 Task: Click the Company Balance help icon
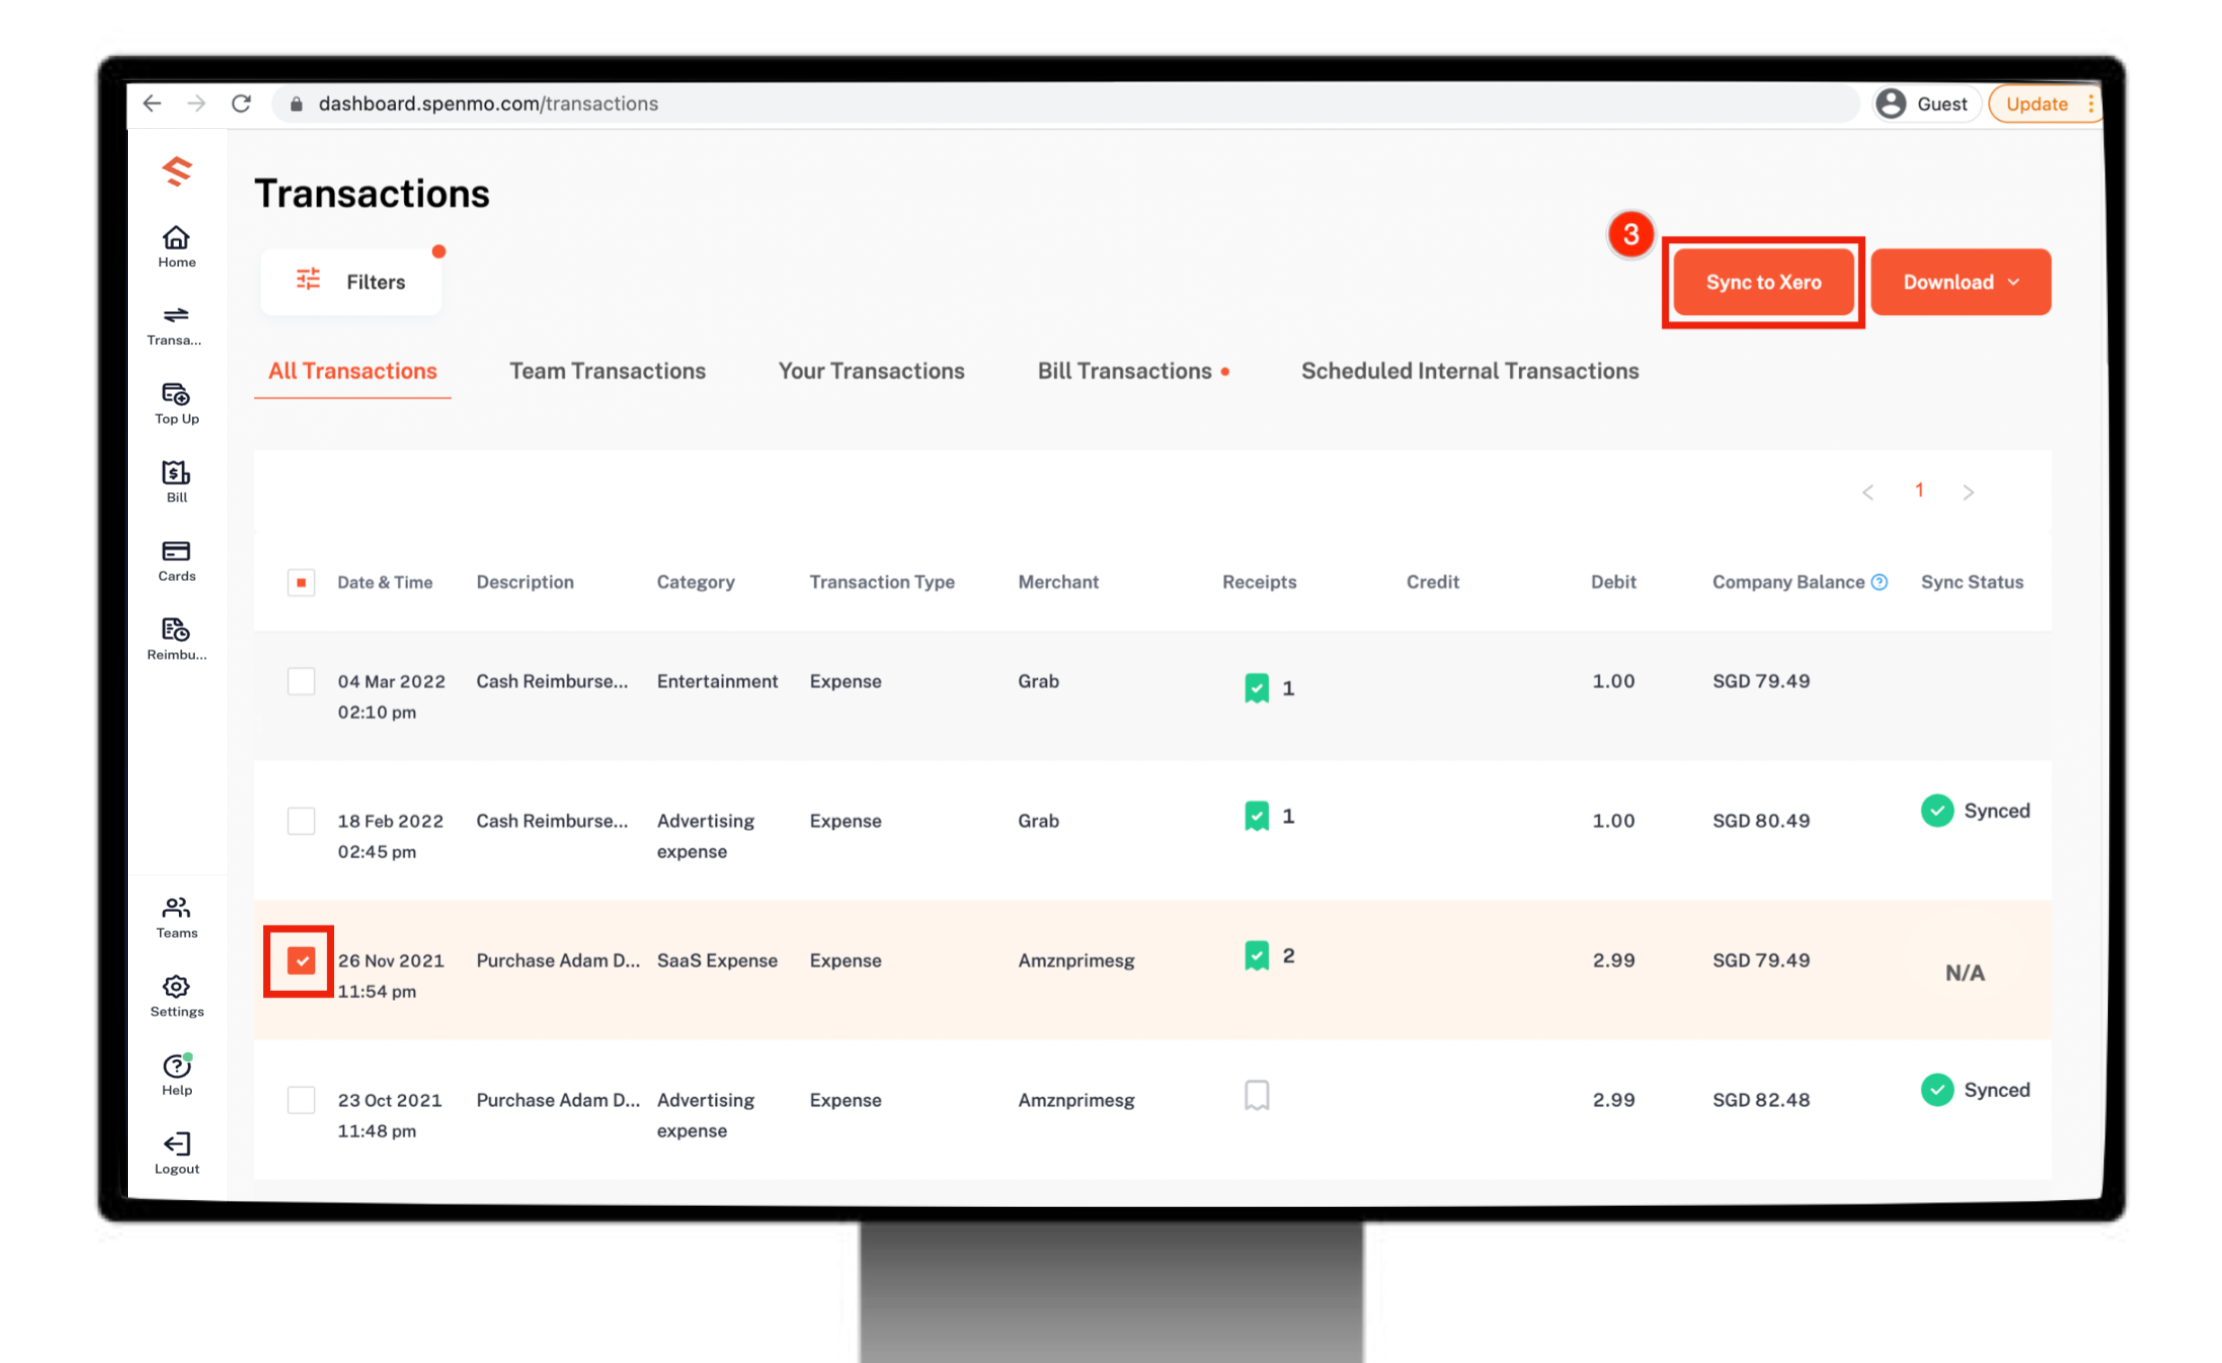tap(1879, 582)
